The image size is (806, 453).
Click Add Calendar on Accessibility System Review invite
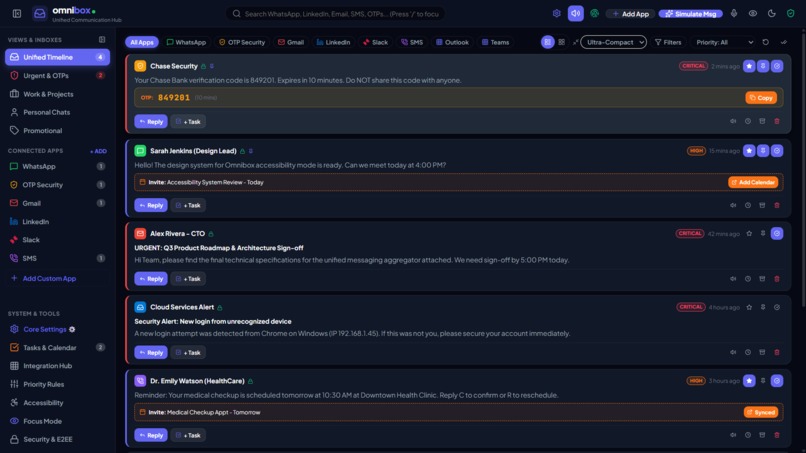(x=753, y=182)
